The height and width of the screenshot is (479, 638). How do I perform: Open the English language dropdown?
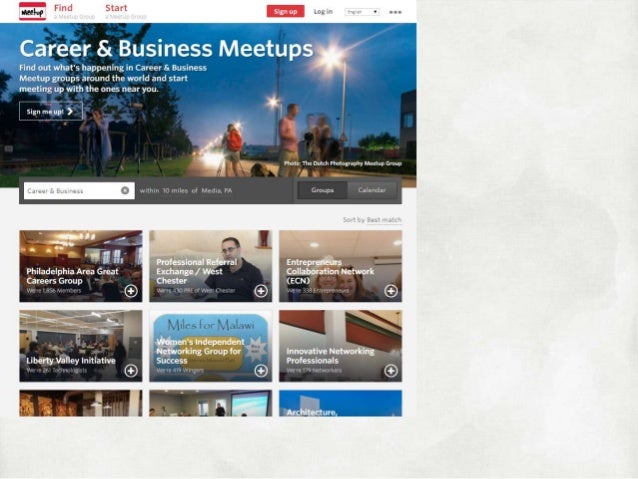click(x=362, y=12)
